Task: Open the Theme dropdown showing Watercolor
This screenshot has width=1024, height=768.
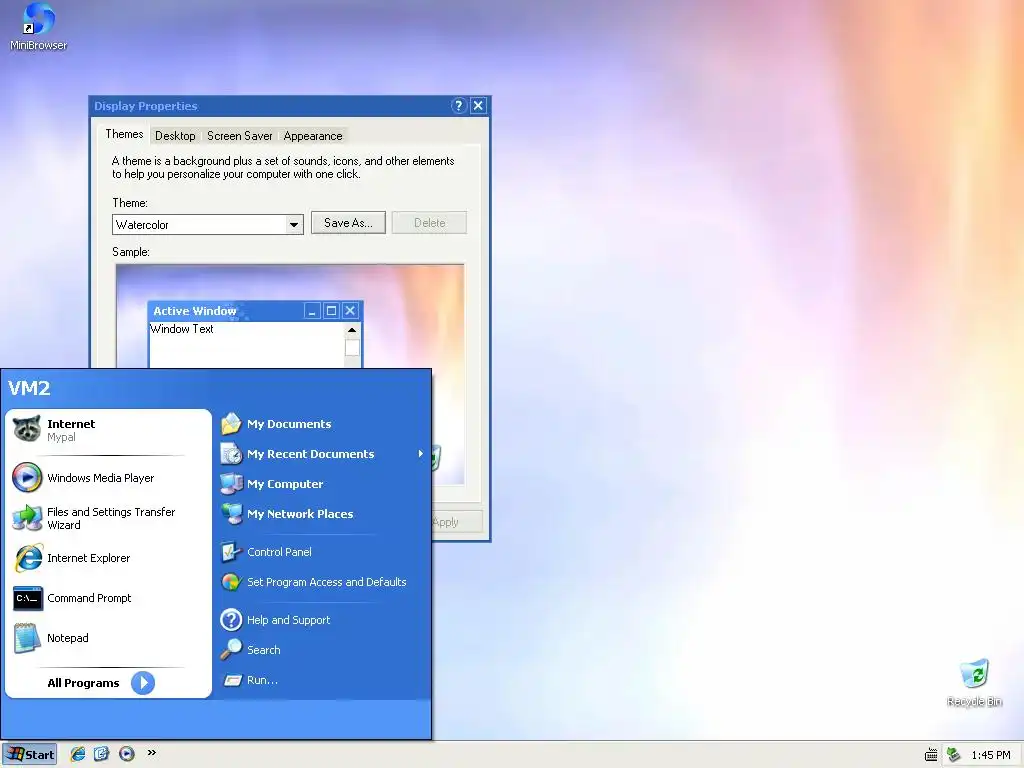Action: tap(294, 225)
